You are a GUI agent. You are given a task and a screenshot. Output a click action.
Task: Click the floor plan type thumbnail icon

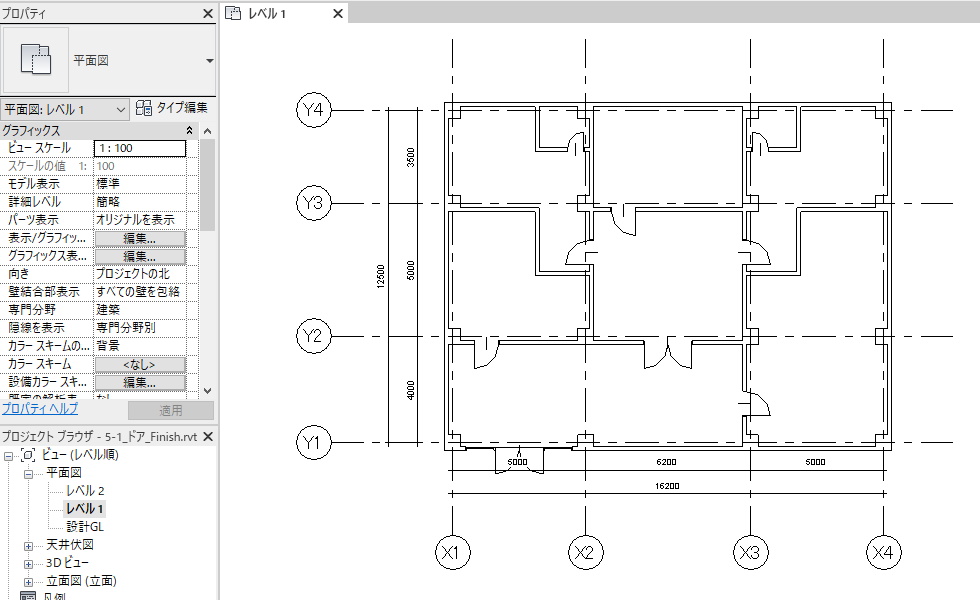36,60
